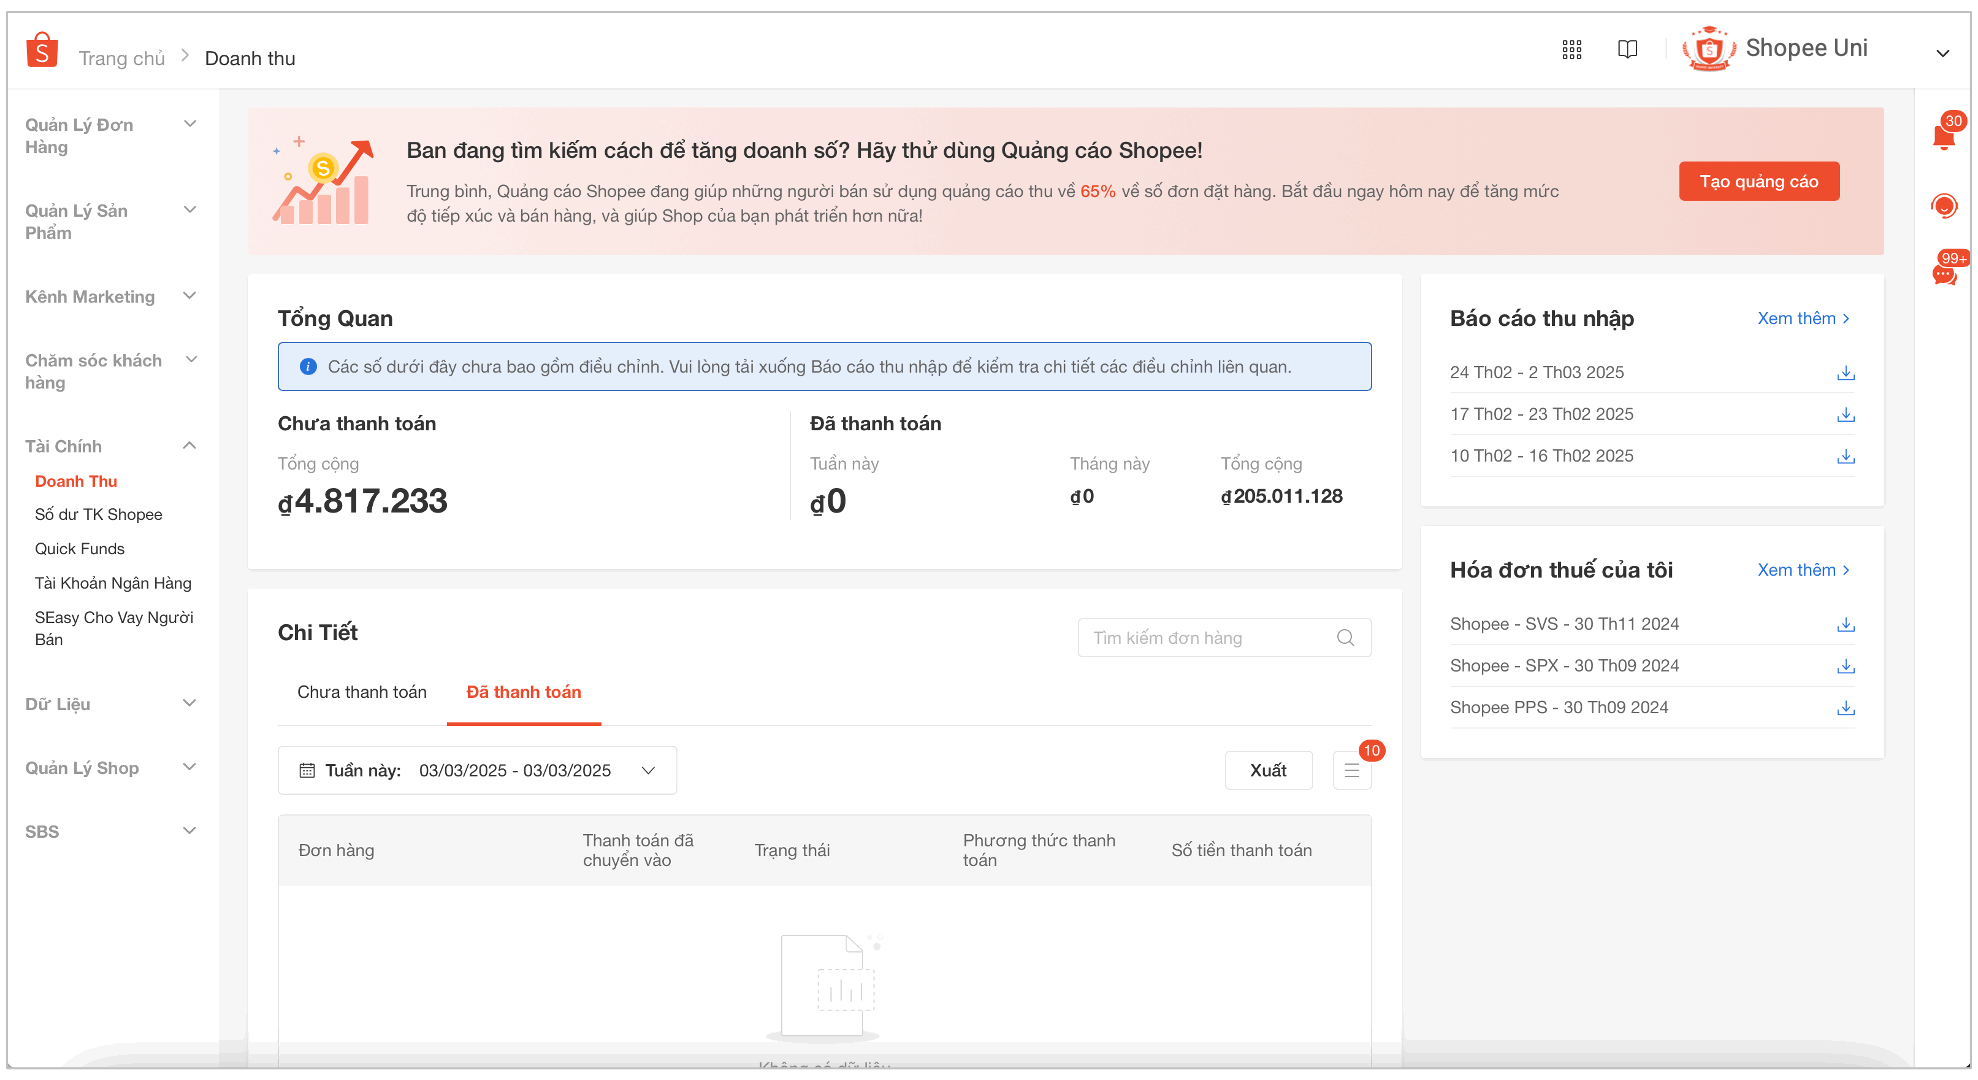Open the seller education book icon
1978x1080 pixels.
point(1627,50)
